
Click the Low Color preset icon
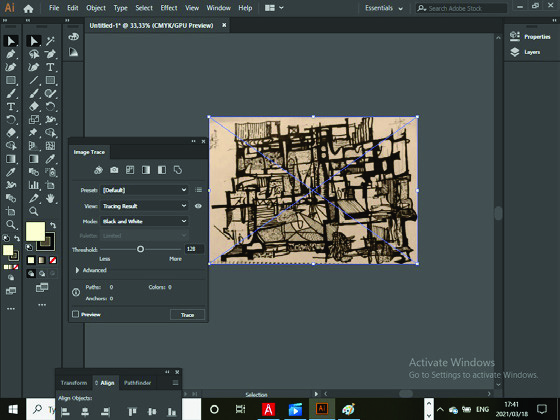pyautogui.click(x=130, y=170)
